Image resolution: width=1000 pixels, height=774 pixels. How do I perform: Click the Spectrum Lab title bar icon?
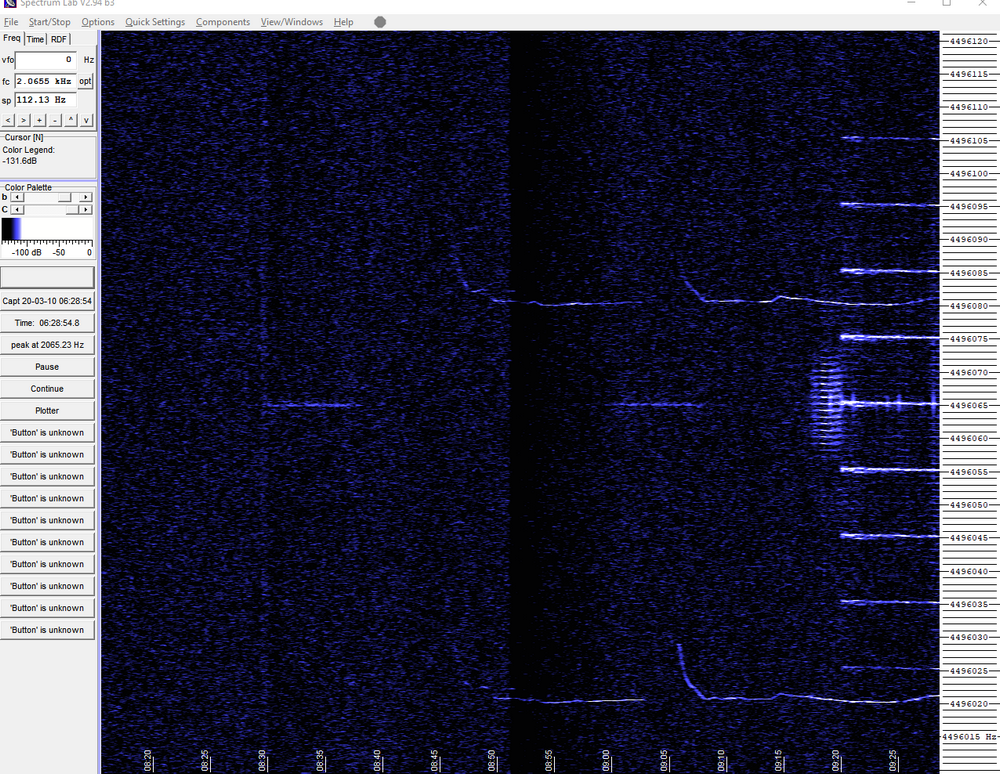point(9,3)
